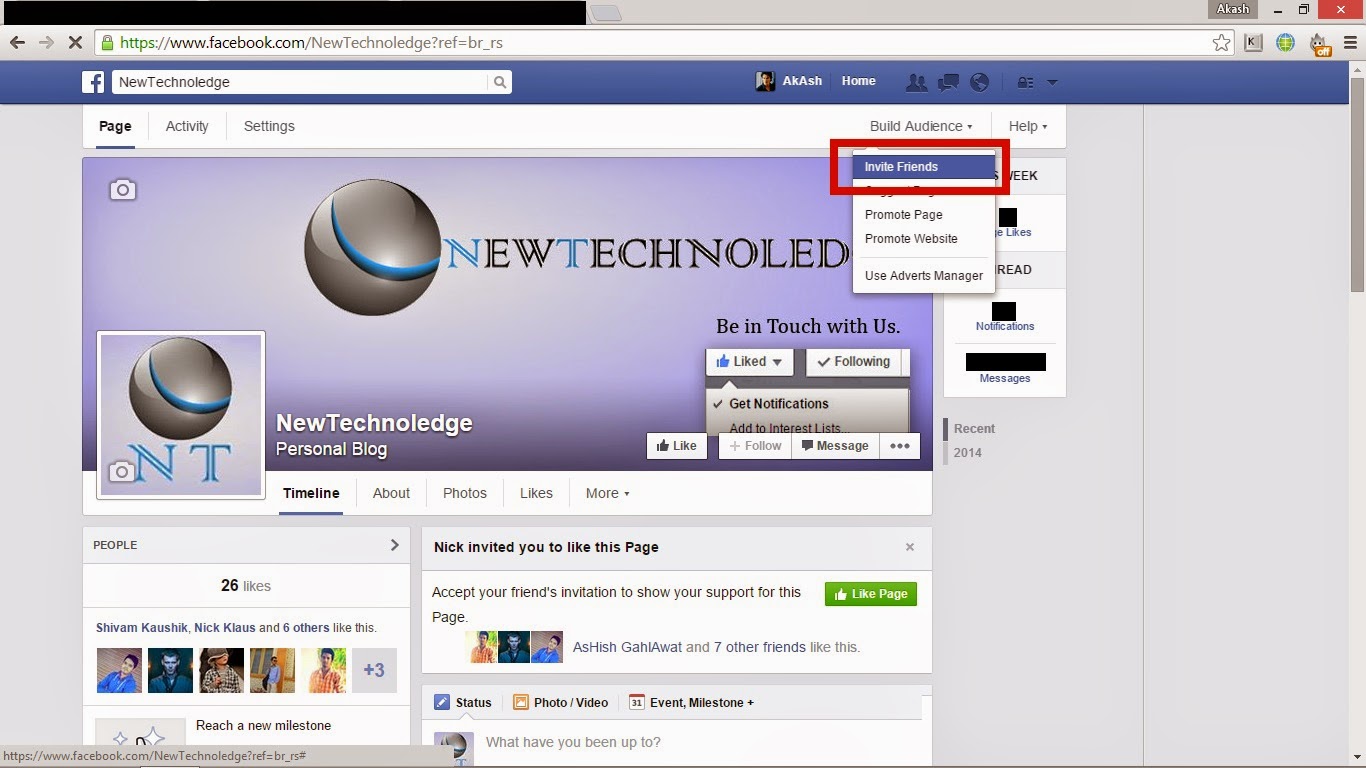The height and width of the screenshot is (768, 1366).
Task: Open the Timeline tab
Action: click(x=311, y=493)
